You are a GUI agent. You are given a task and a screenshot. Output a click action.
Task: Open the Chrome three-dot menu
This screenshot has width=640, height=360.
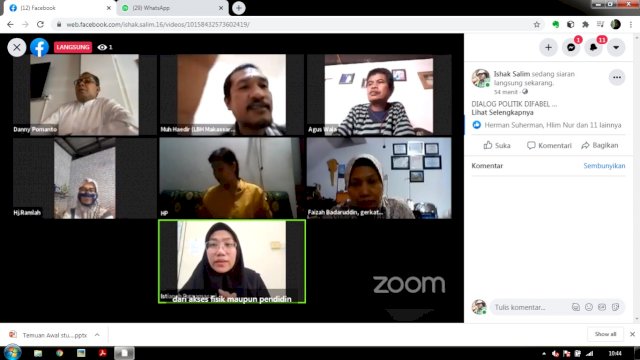(x=631, y=24)
